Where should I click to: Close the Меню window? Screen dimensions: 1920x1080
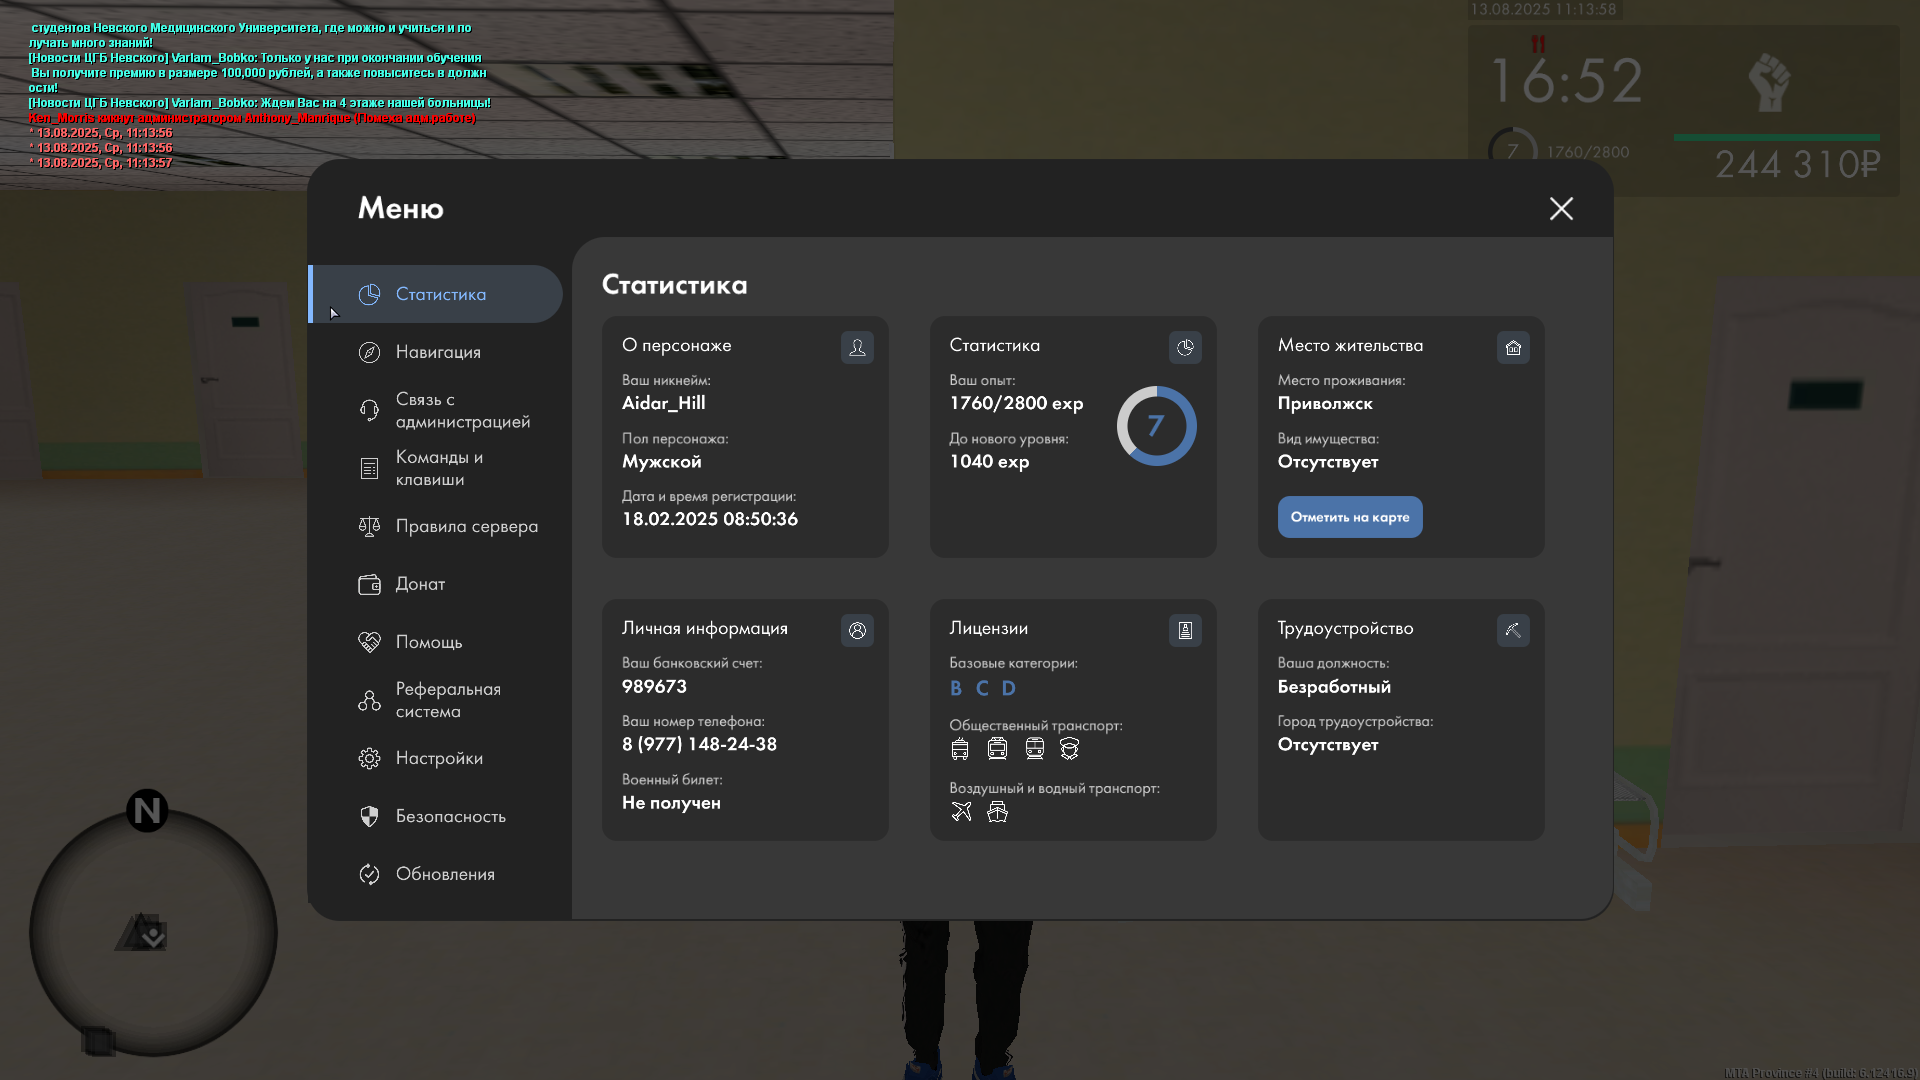point(1561,208)
